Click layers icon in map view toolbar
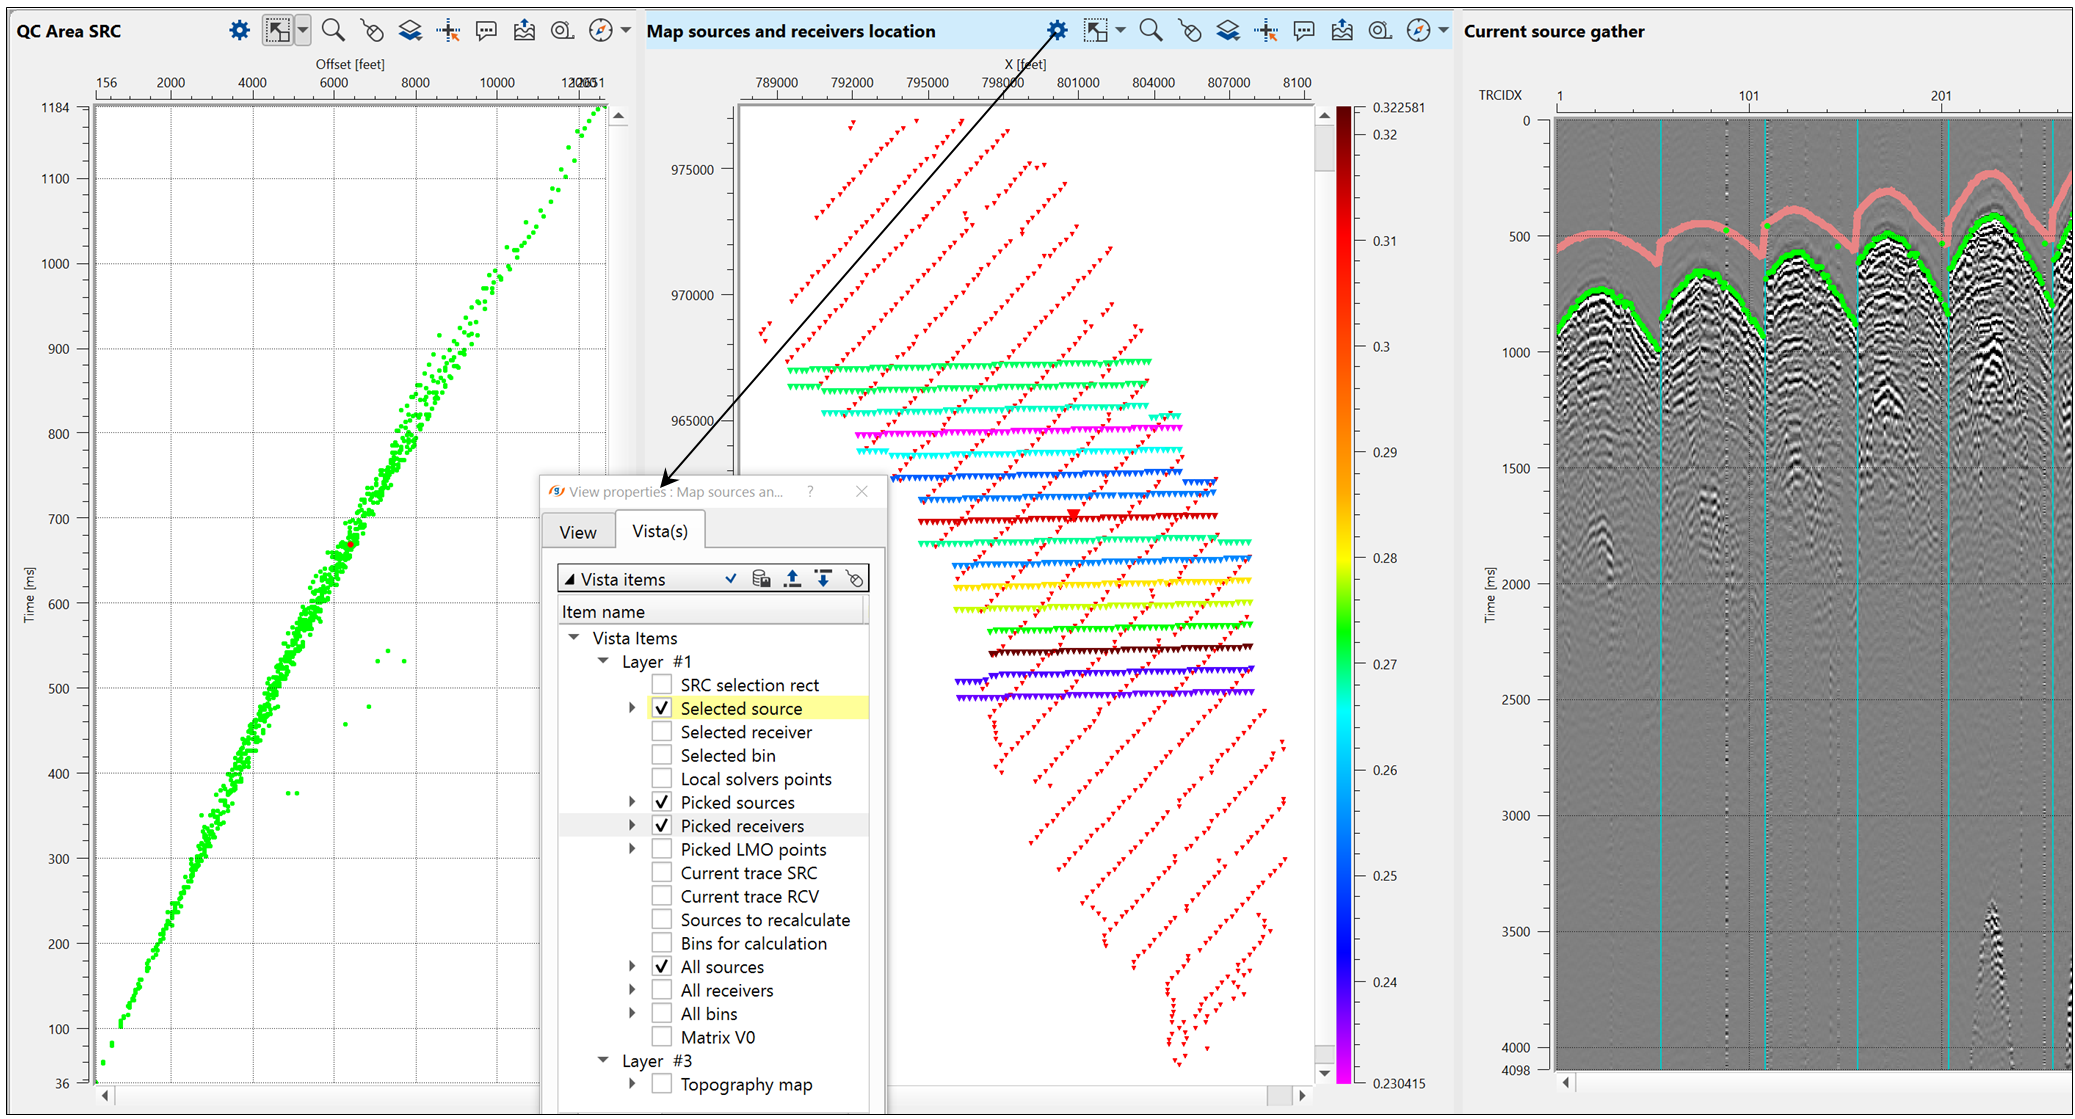 pos(1227,30)
